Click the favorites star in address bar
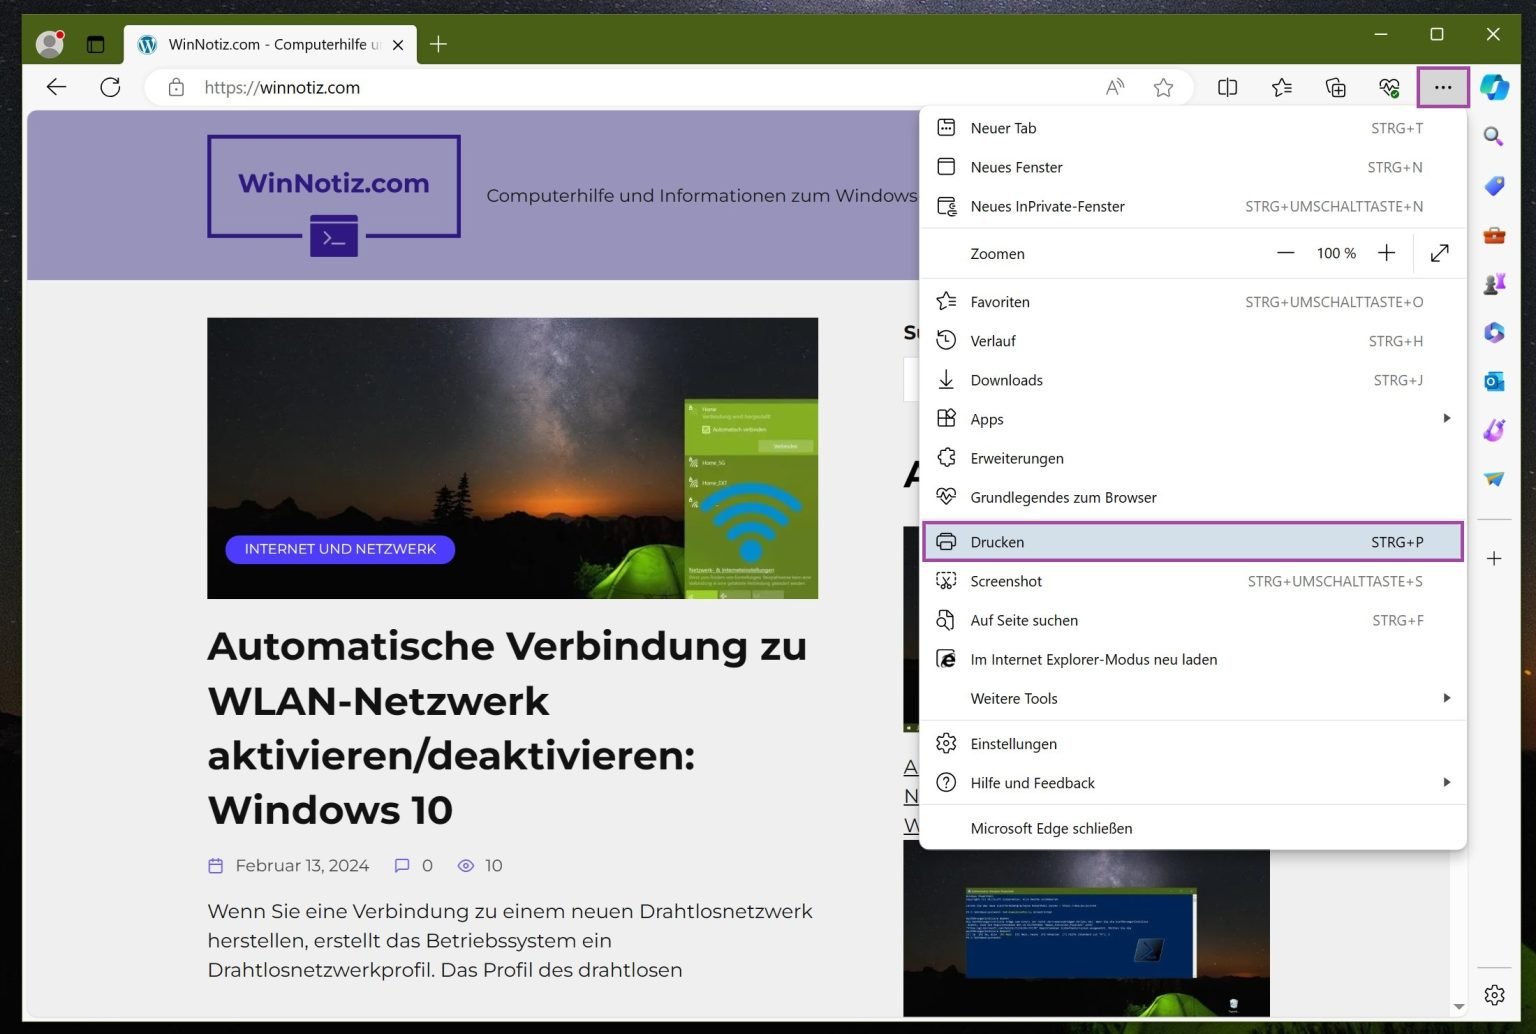Viewport: 1536px width, 1034px height. [x=1163, y=88]
